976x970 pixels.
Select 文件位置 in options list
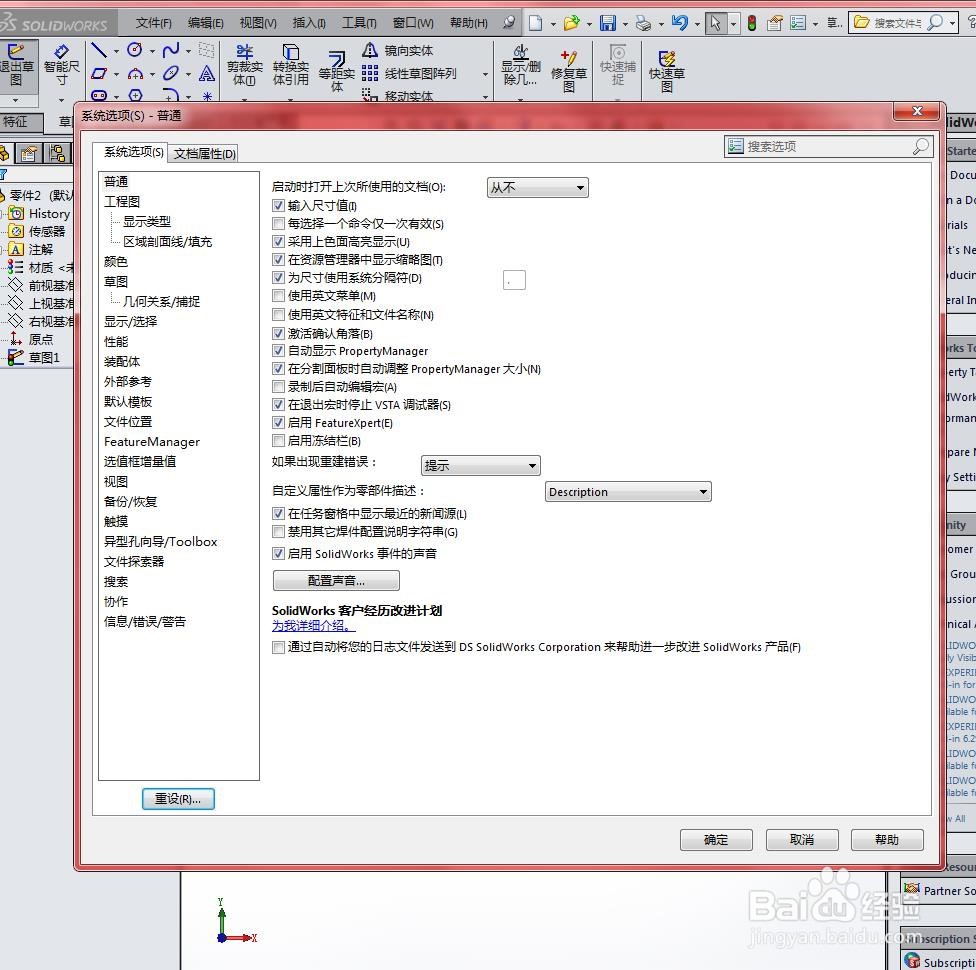(x=128, y=421)
